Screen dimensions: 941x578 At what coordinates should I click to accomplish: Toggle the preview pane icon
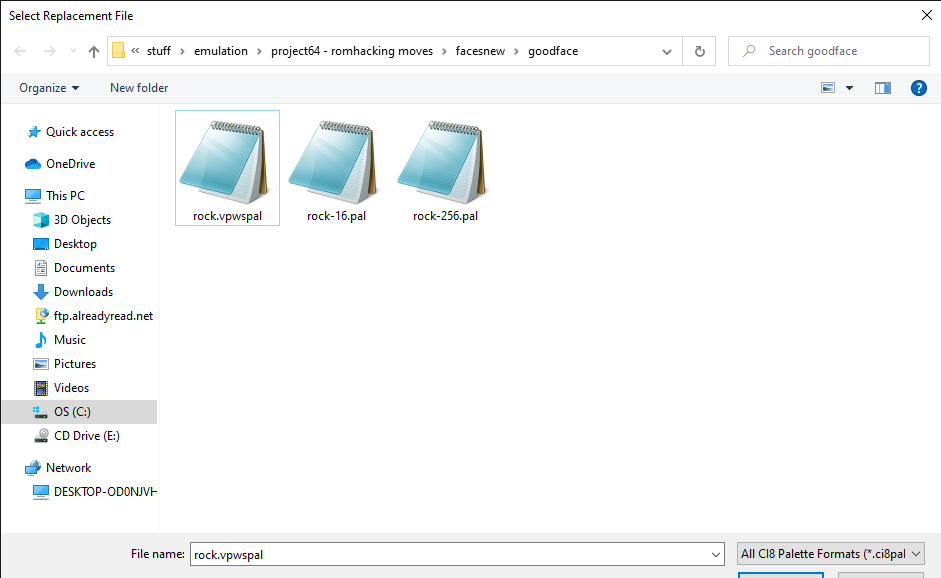(x=882, y=88)
